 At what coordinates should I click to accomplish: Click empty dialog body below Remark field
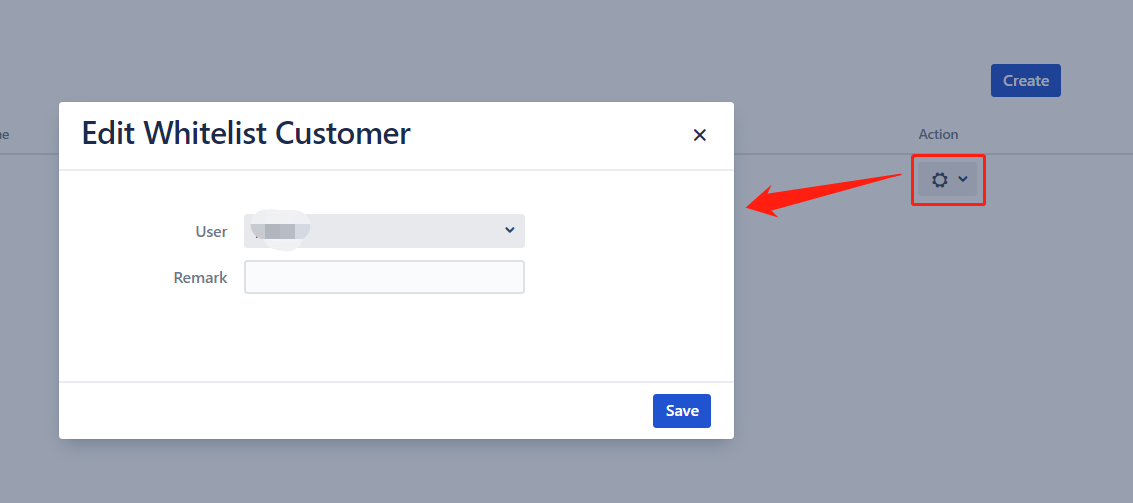(396, 337)
